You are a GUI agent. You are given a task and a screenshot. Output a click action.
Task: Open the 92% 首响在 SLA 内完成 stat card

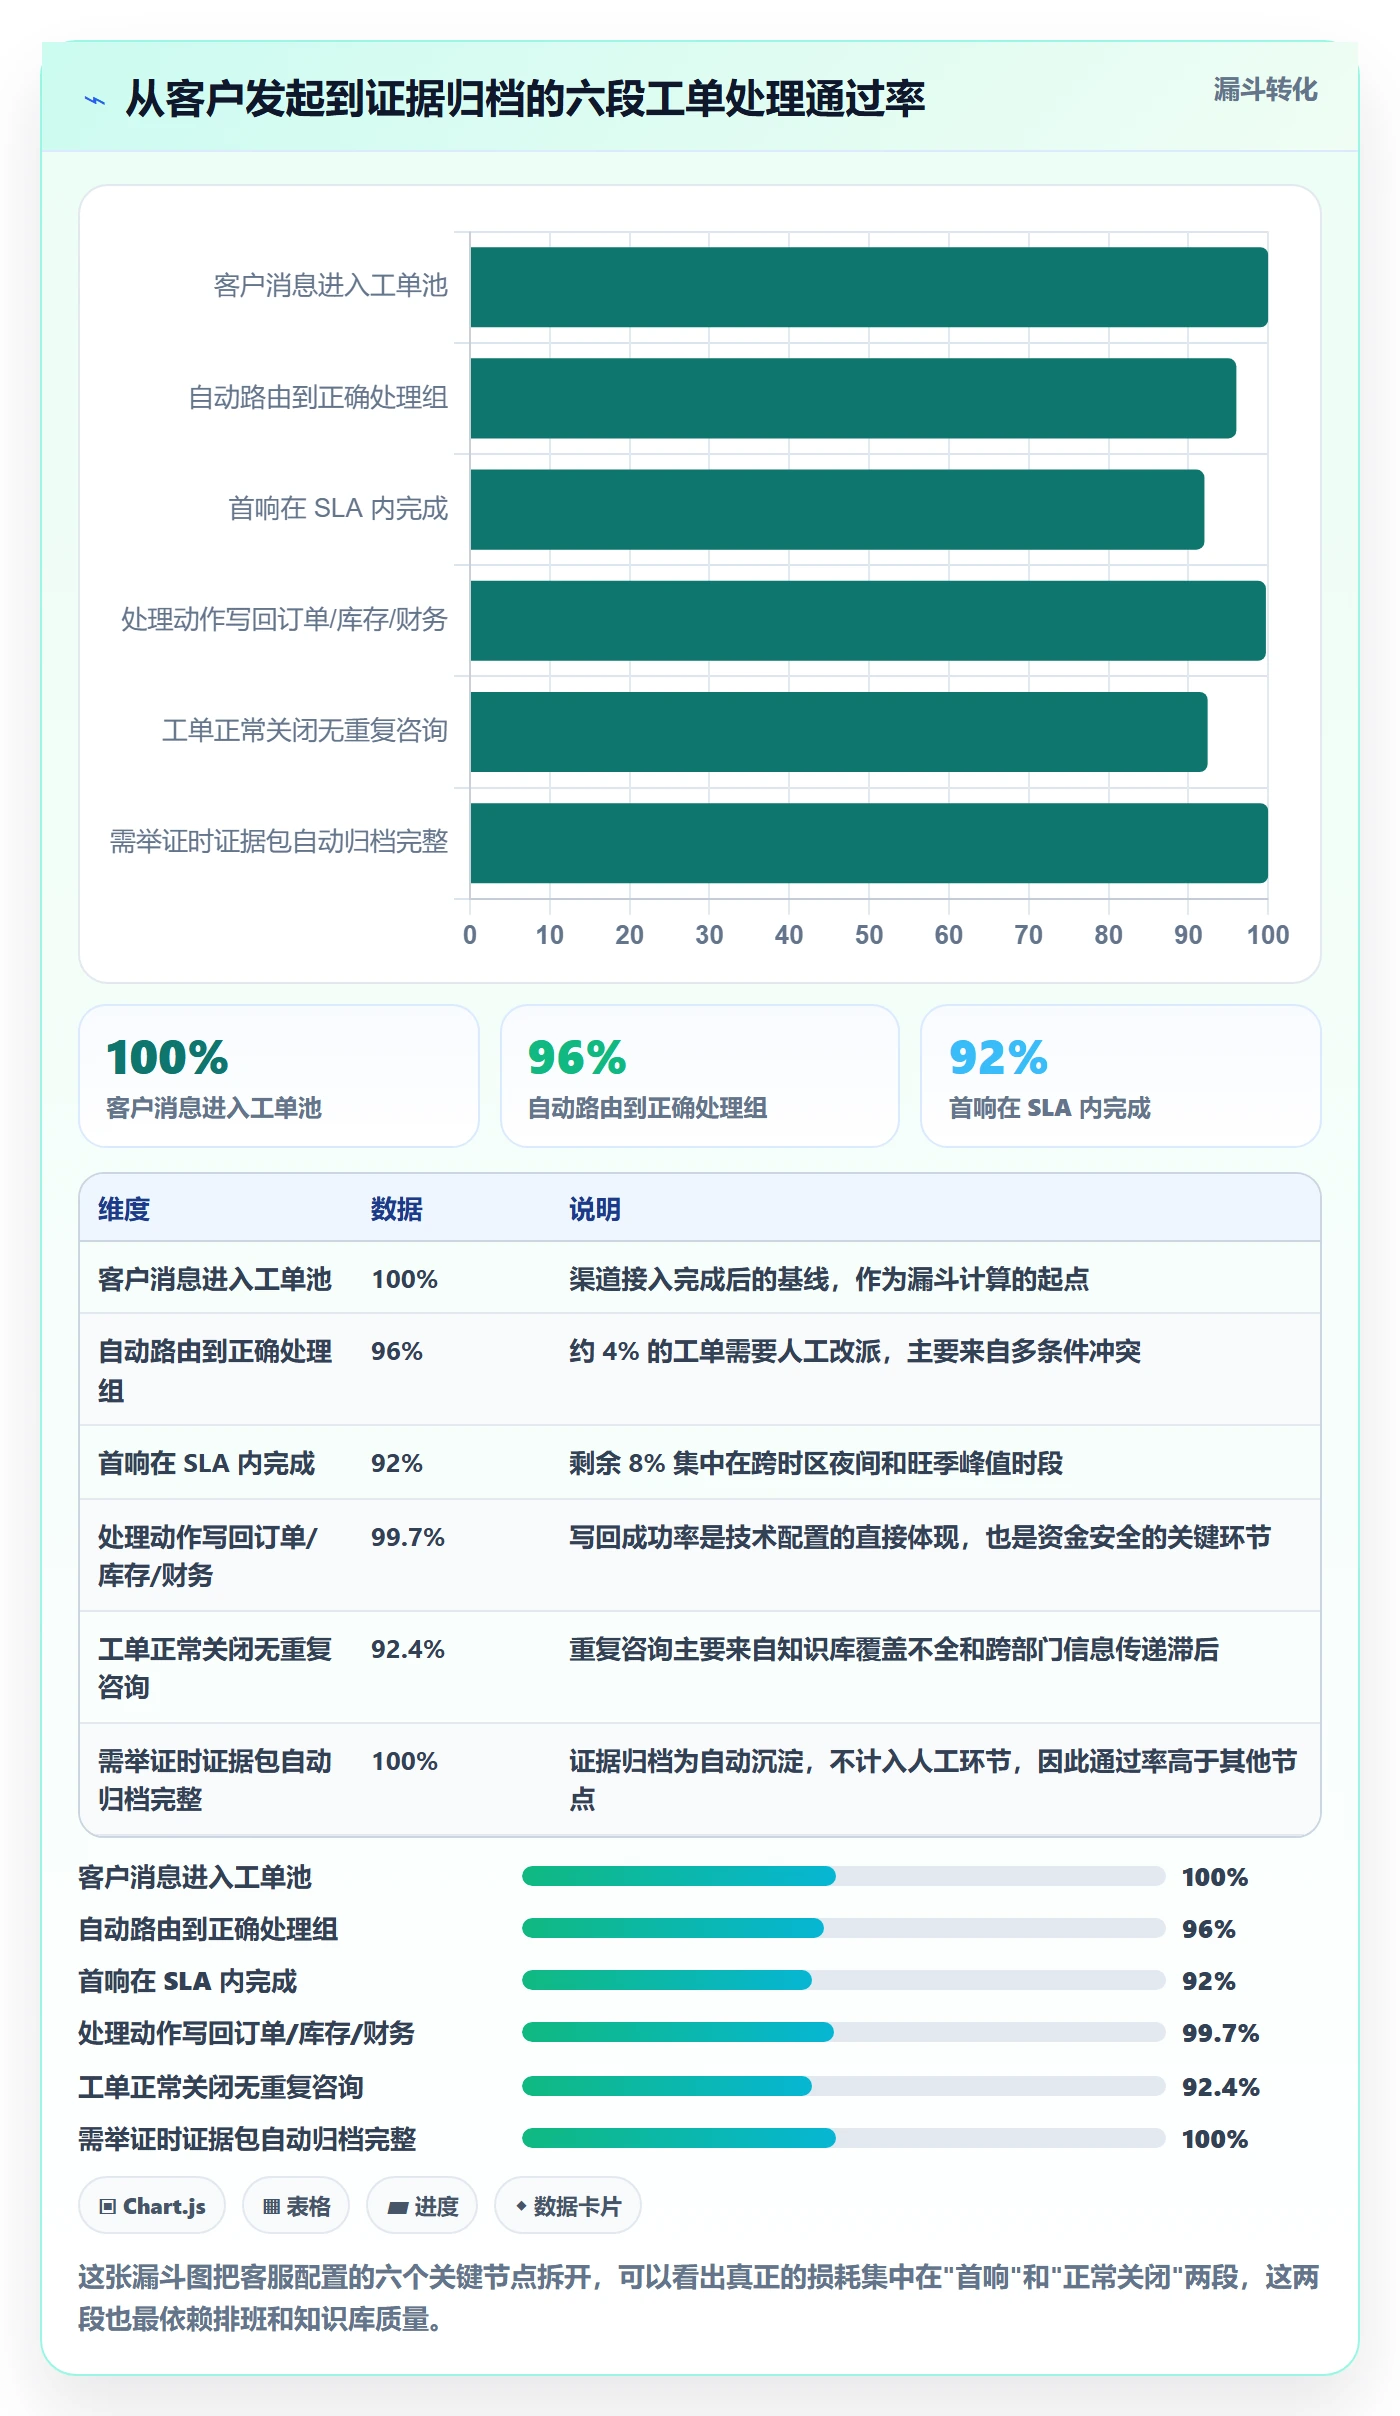point(1121,1076)
